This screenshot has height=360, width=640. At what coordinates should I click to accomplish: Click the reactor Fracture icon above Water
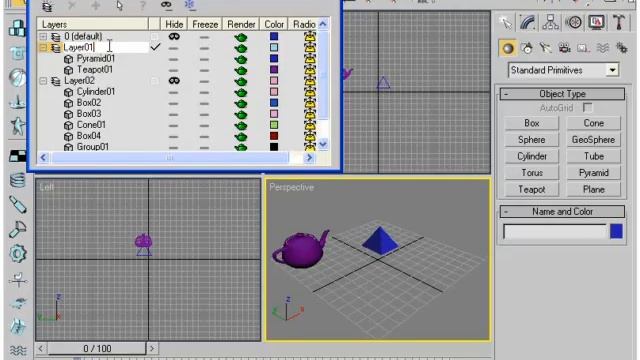tap(17, 327)
